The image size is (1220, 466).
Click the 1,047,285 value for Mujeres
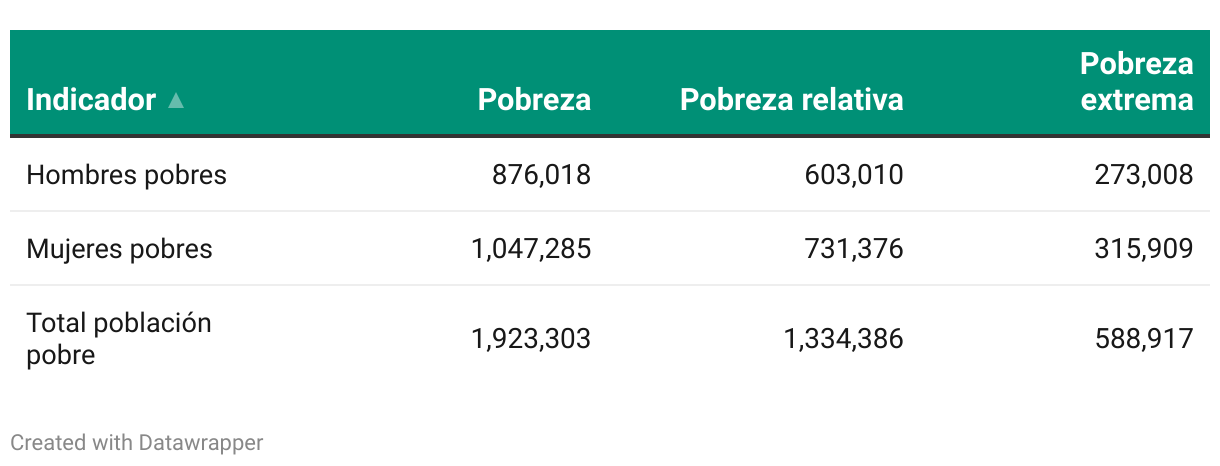[x=531, y=248]
